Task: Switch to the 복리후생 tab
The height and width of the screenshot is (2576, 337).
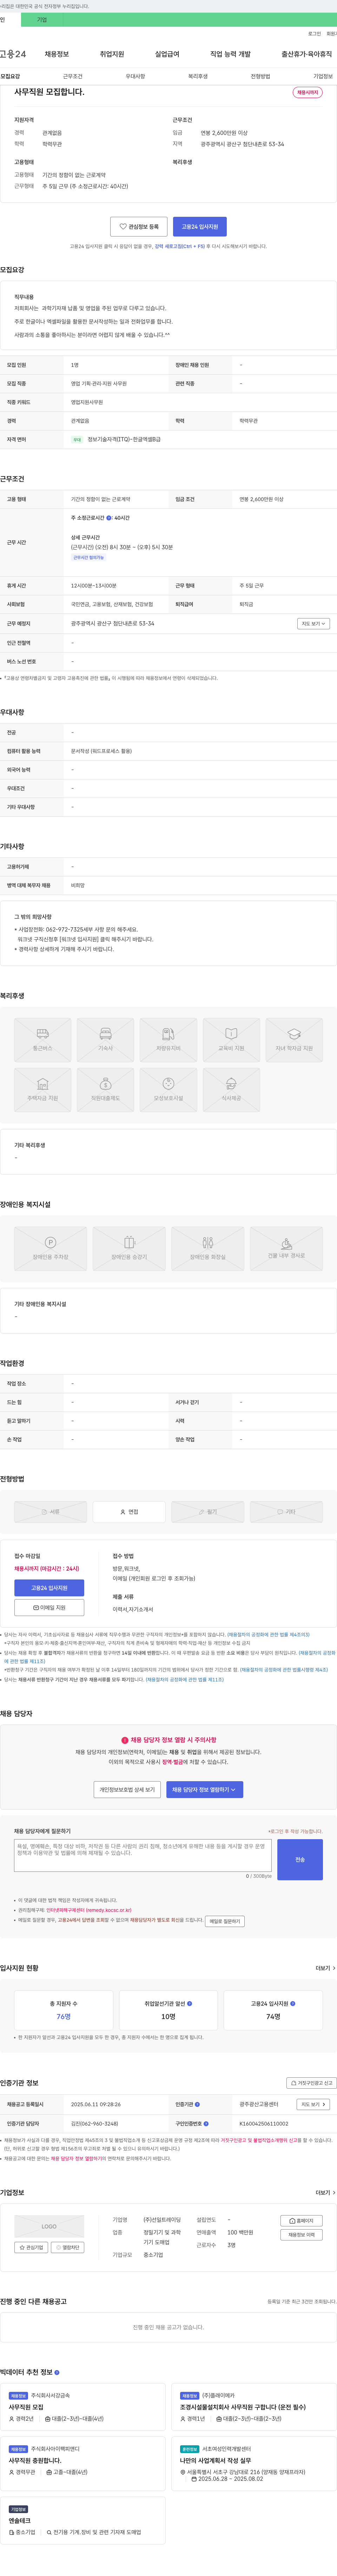Action: [x=198, y=76]
